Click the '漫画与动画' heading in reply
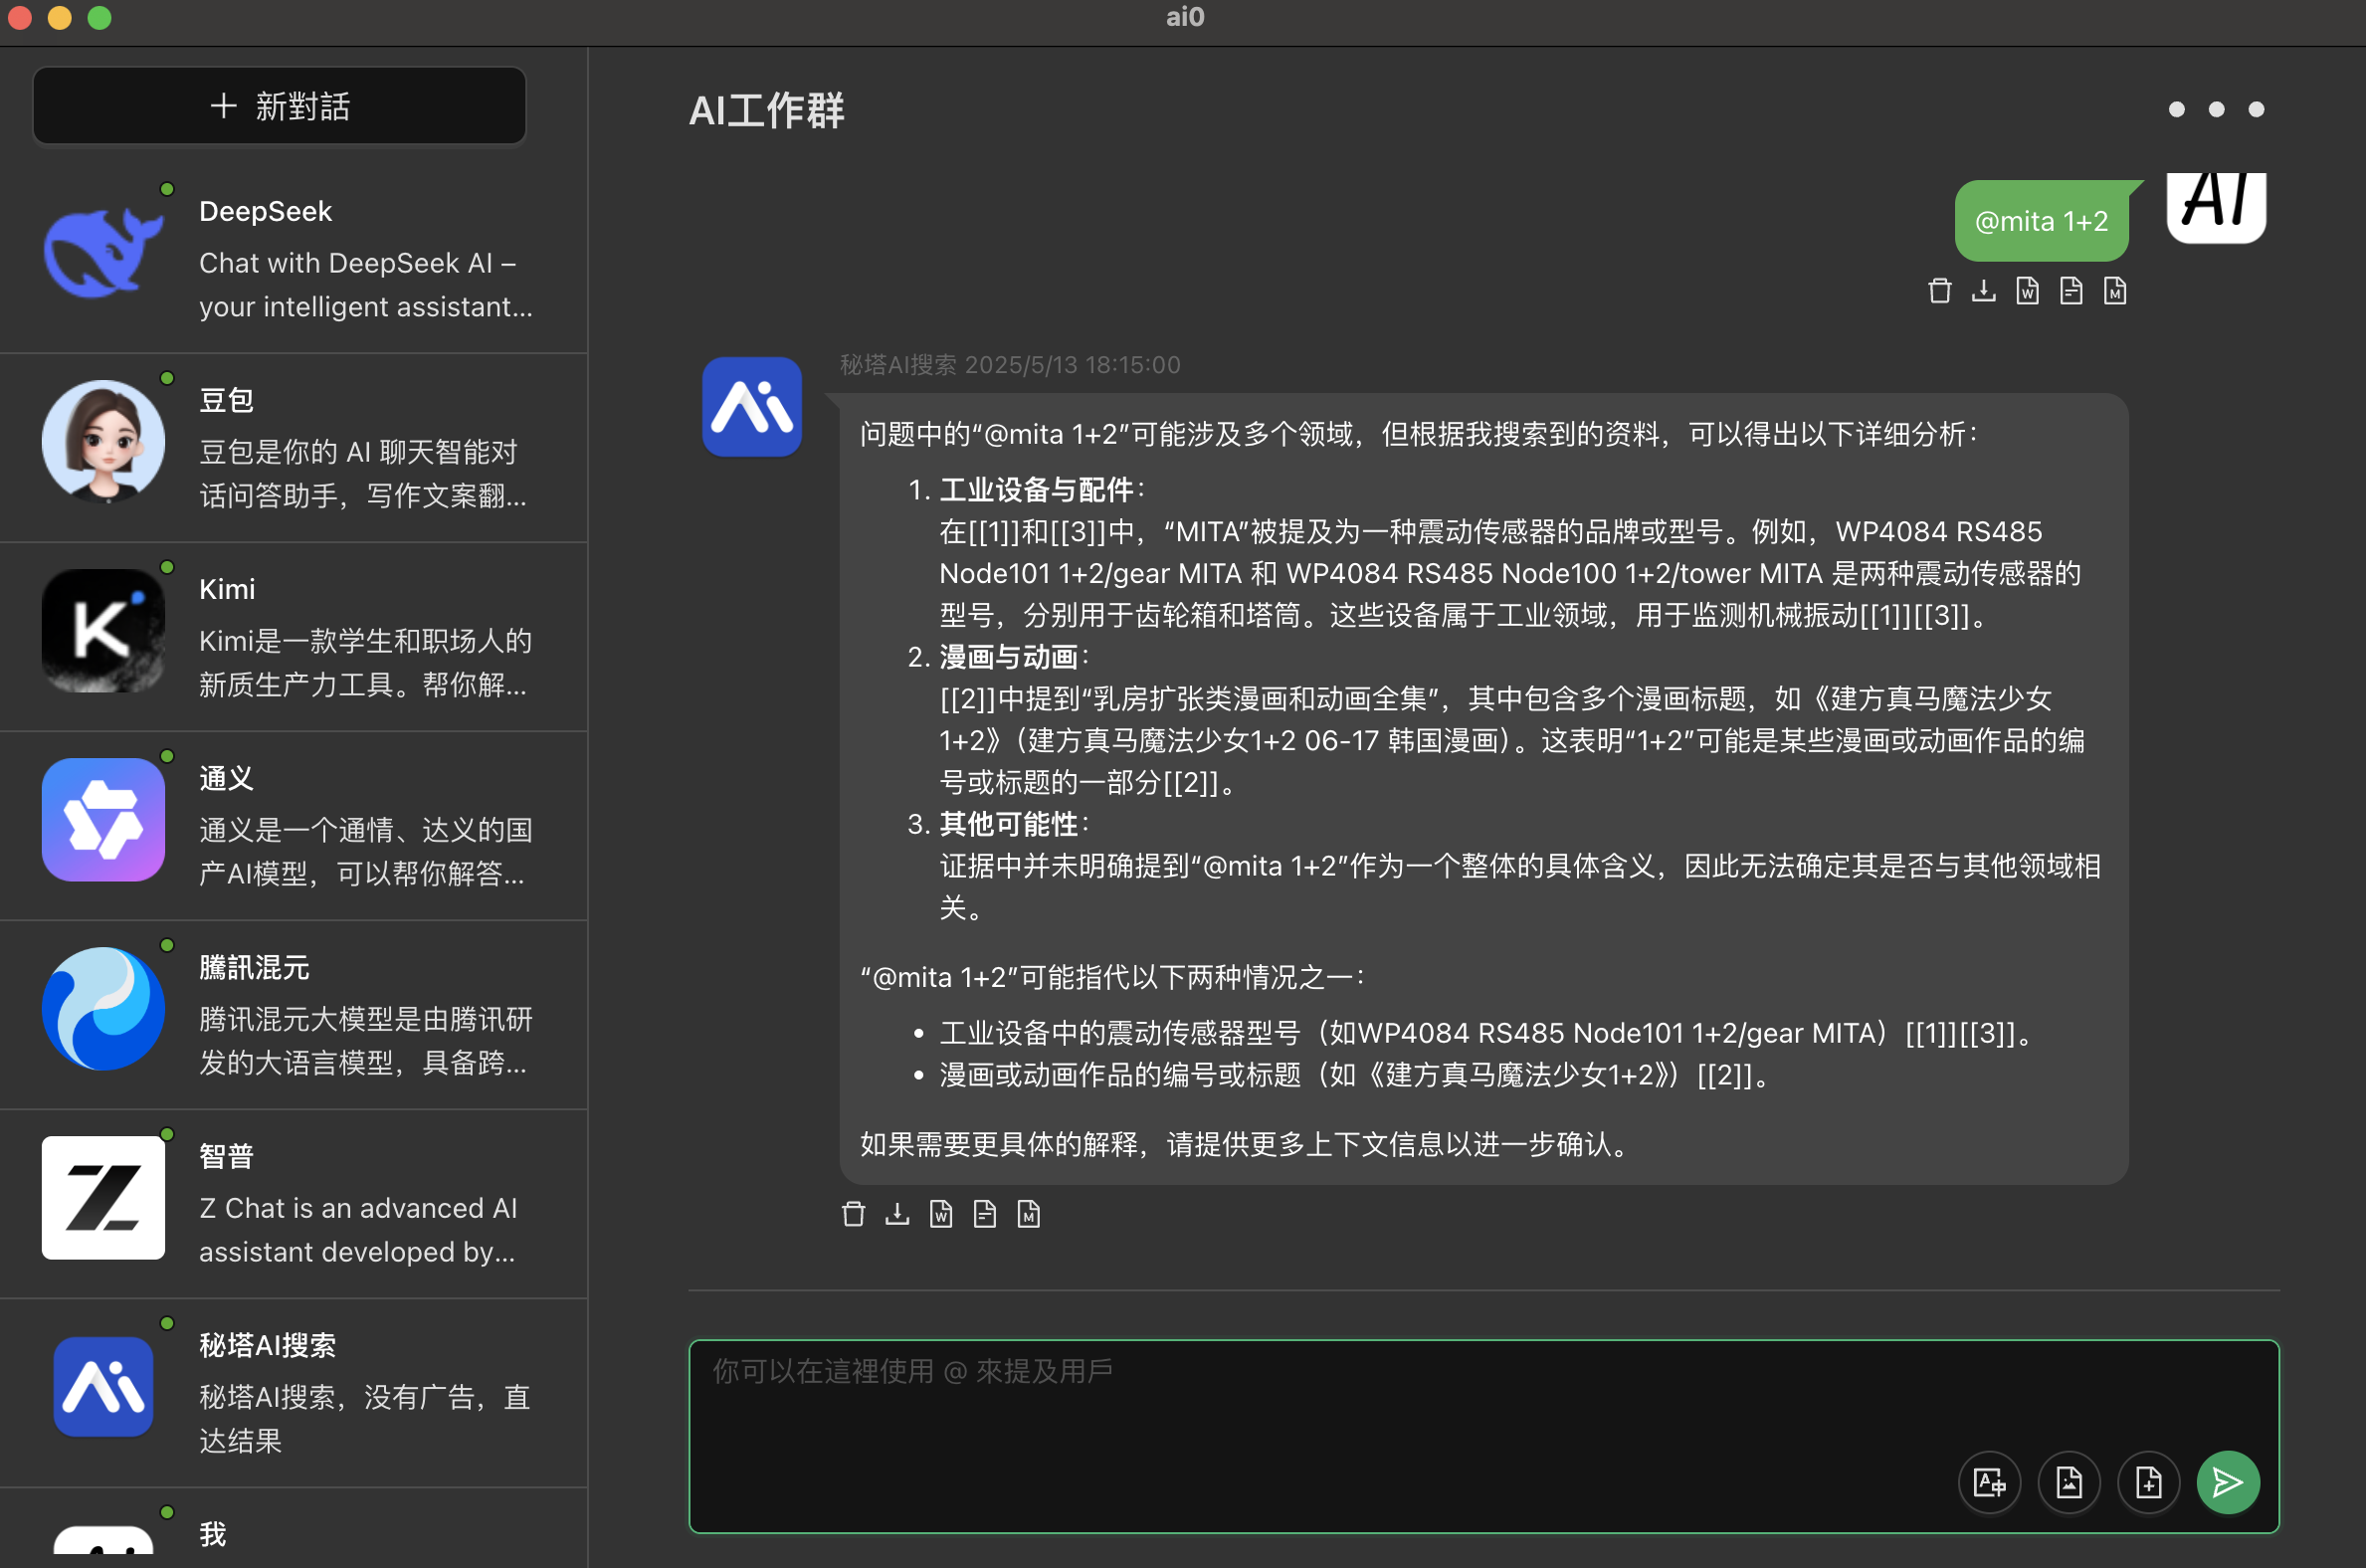 click(x=1008, y=656)
